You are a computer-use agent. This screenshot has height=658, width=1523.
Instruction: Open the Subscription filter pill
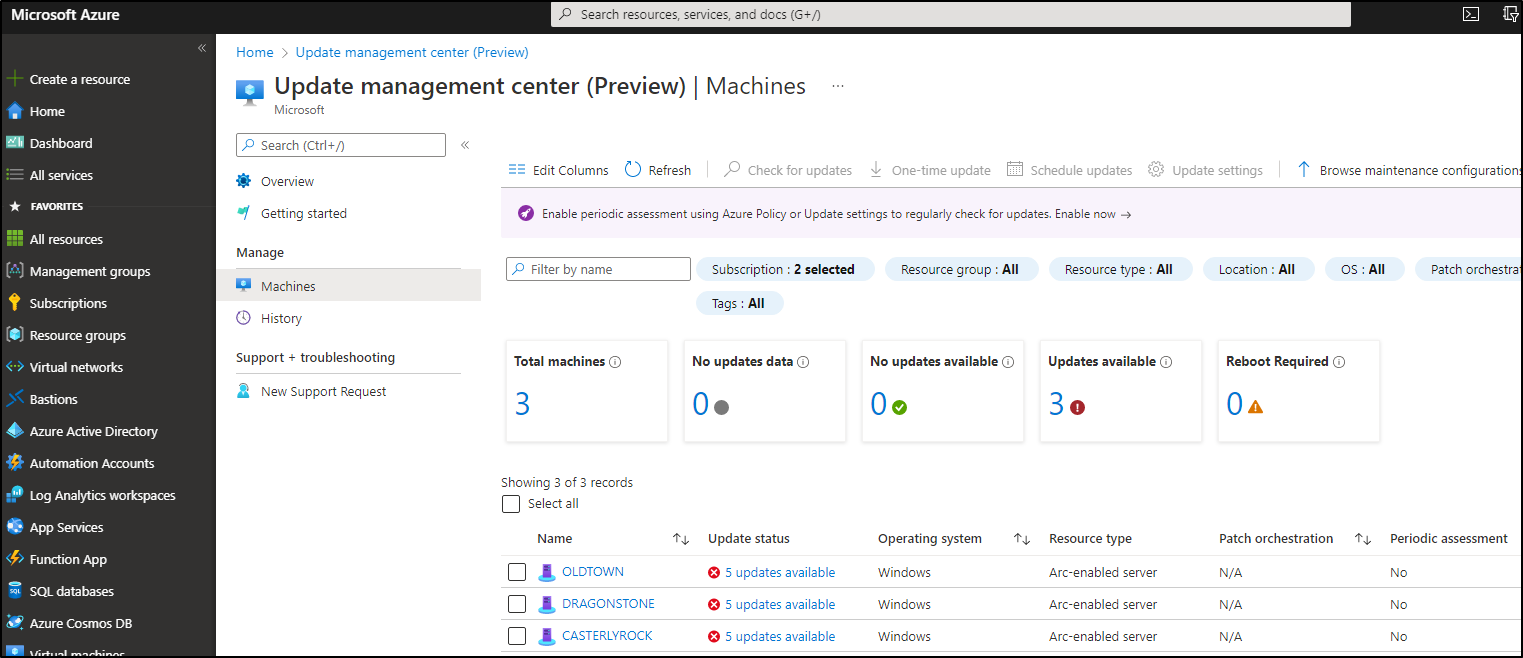click(785, 269)
